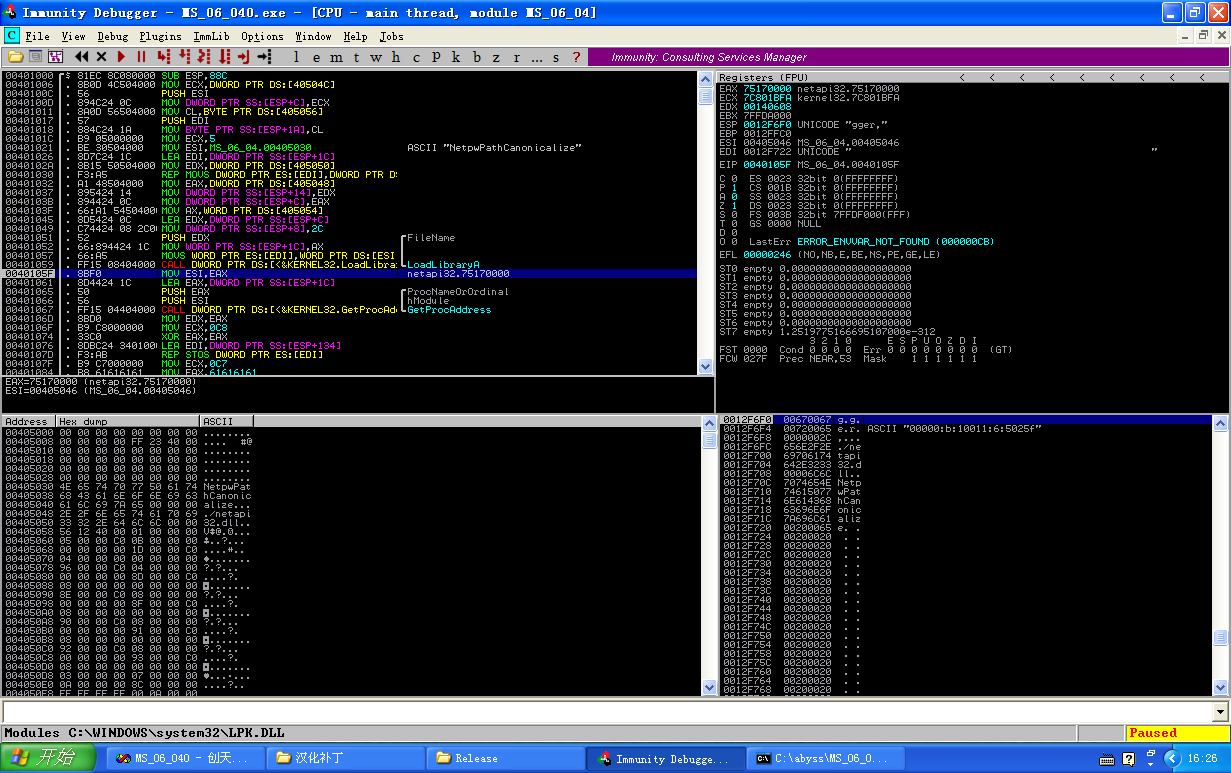Show memory map with the 'm' button
The image size is (1231, 773).
[336, 57]
